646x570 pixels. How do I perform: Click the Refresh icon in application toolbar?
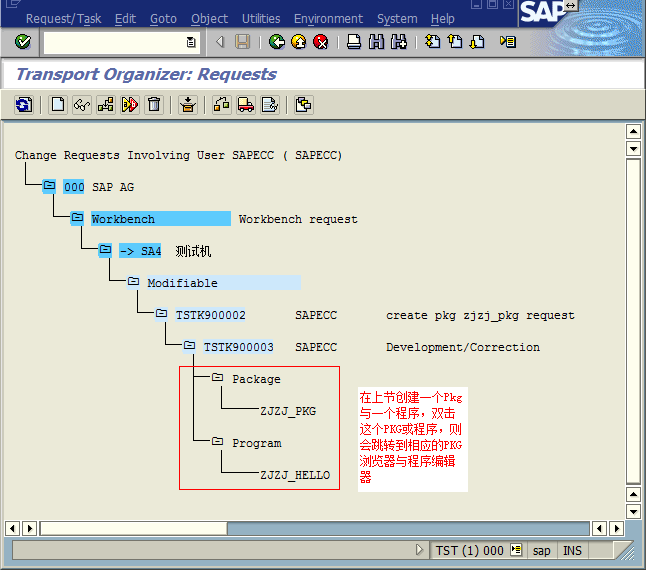23,105
